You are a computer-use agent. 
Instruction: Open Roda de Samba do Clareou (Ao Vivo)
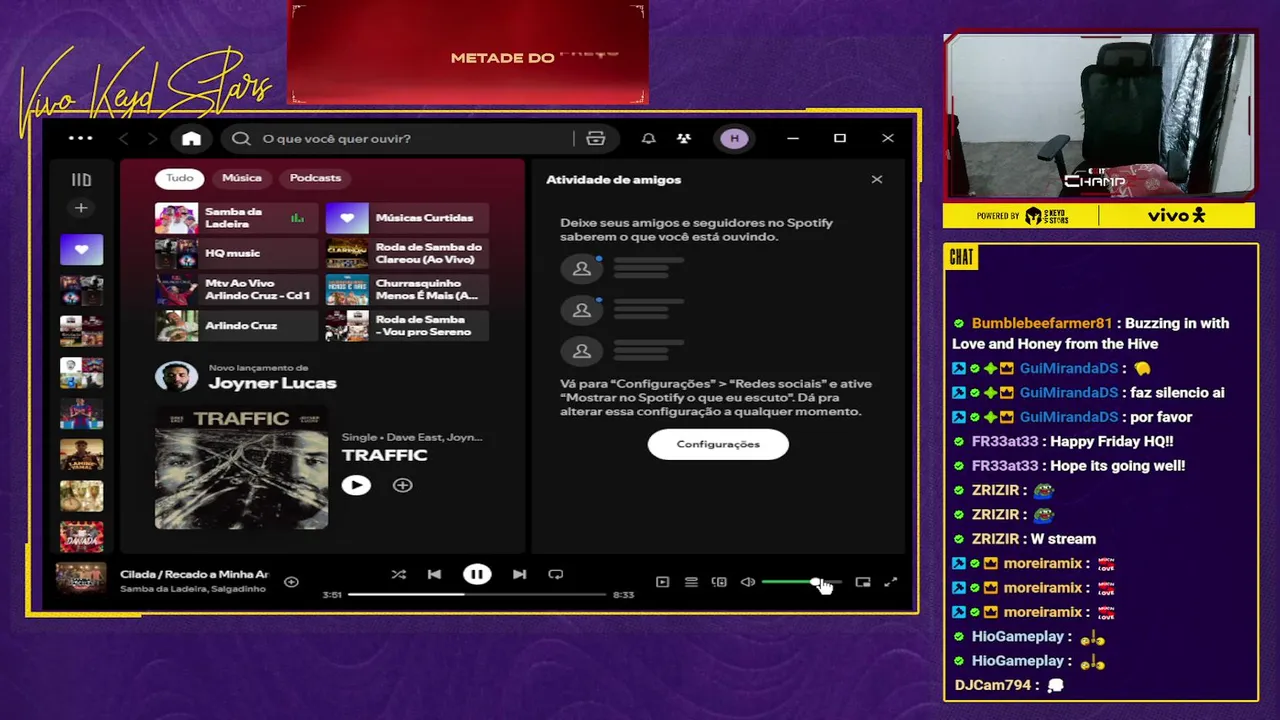[408, 254]
